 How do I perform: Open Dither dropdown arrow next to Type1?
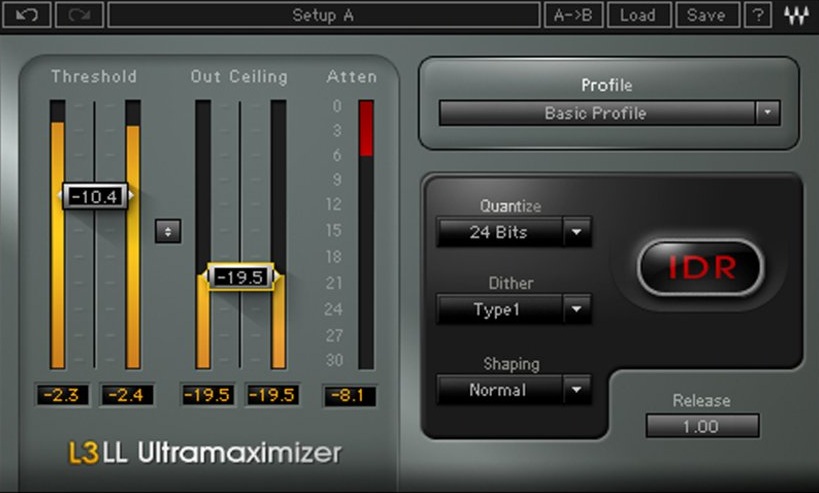[577, 309]
